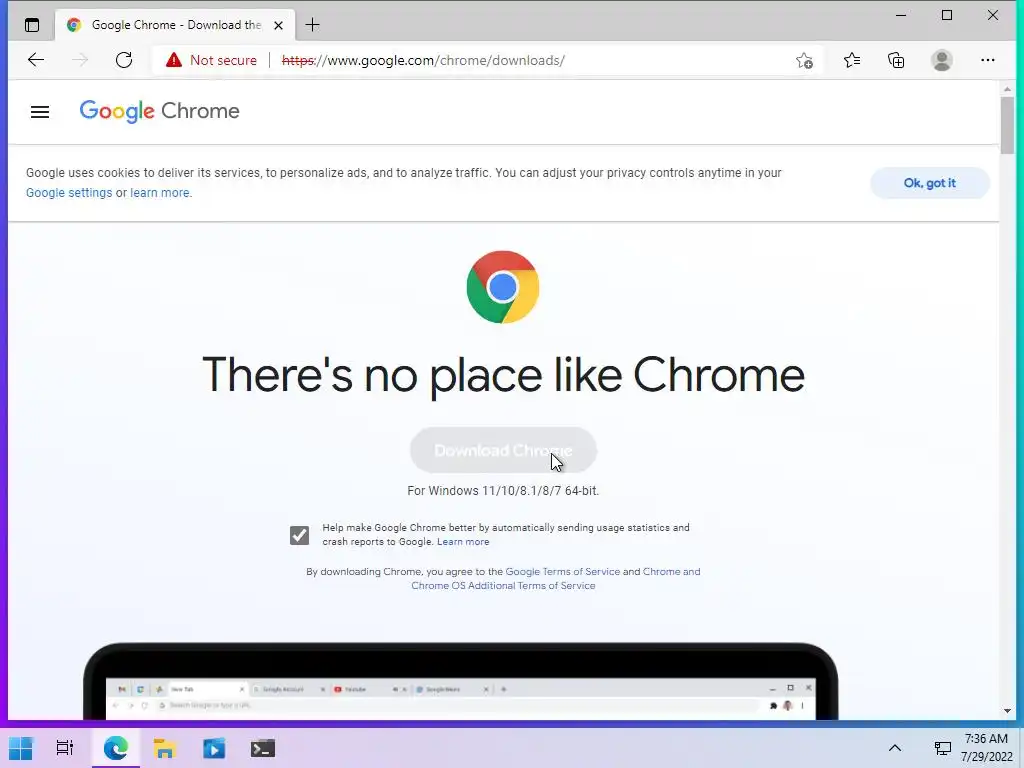Viewport: 1024px width, 768px height.
Task: Click Microsoft Edge taskbar icon
Action: point(116,748)
